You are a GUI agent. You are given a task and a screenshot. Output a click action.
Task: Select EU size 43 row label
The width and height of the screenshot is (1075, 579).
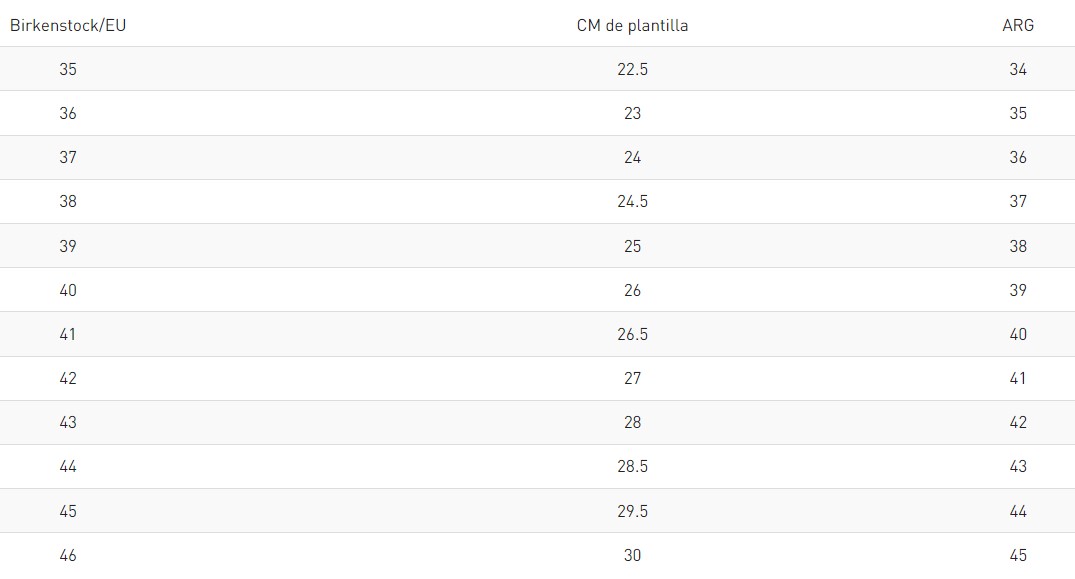coord(68,422)
